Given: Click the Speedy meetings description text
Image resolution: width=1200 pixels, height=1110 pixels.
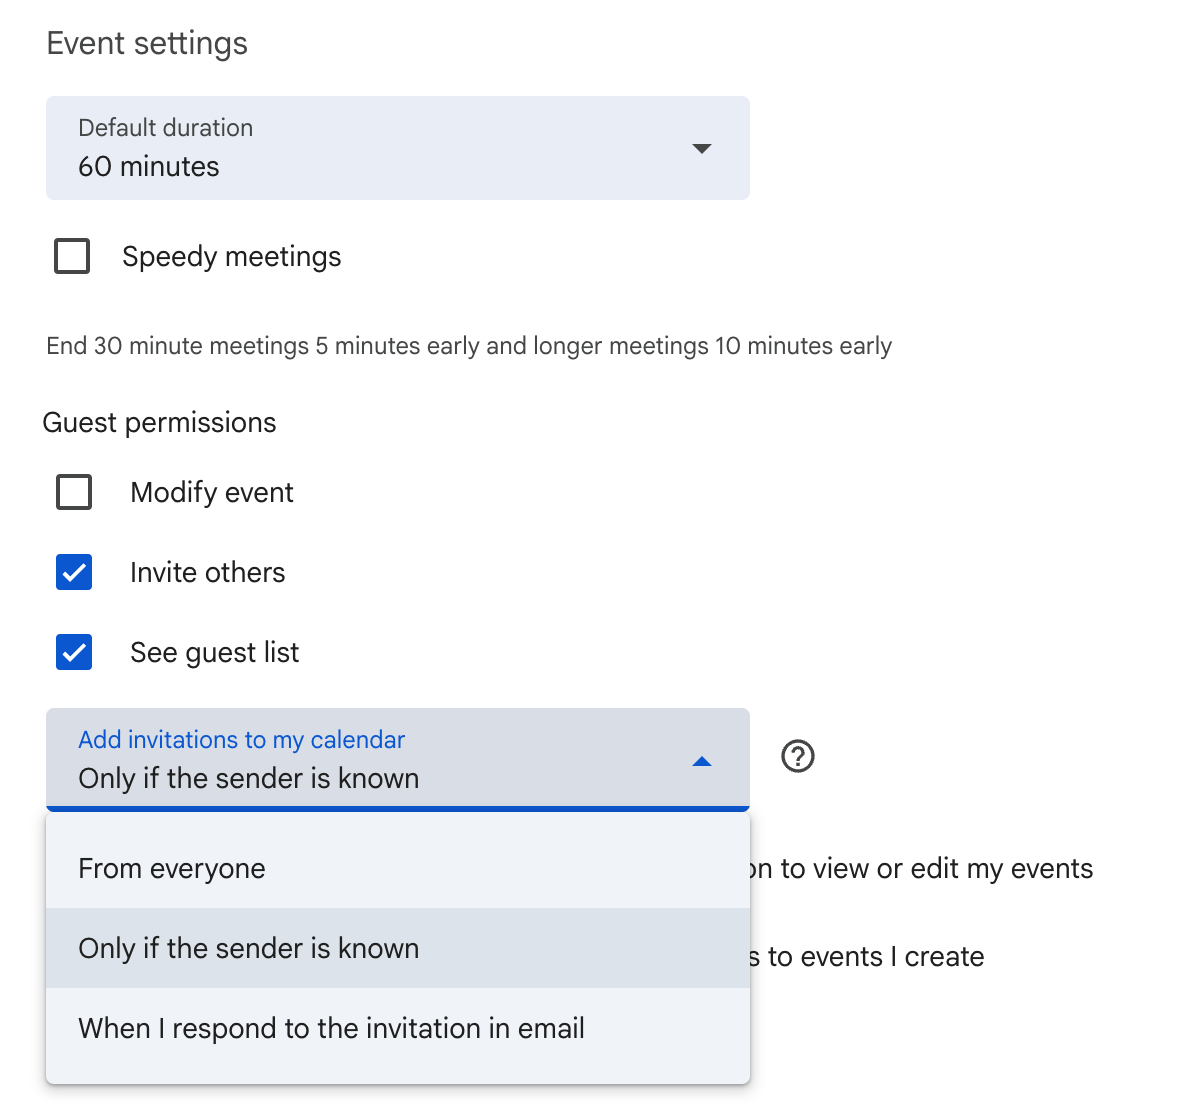Looking at the screenshot, I should [x=469, y=346].
